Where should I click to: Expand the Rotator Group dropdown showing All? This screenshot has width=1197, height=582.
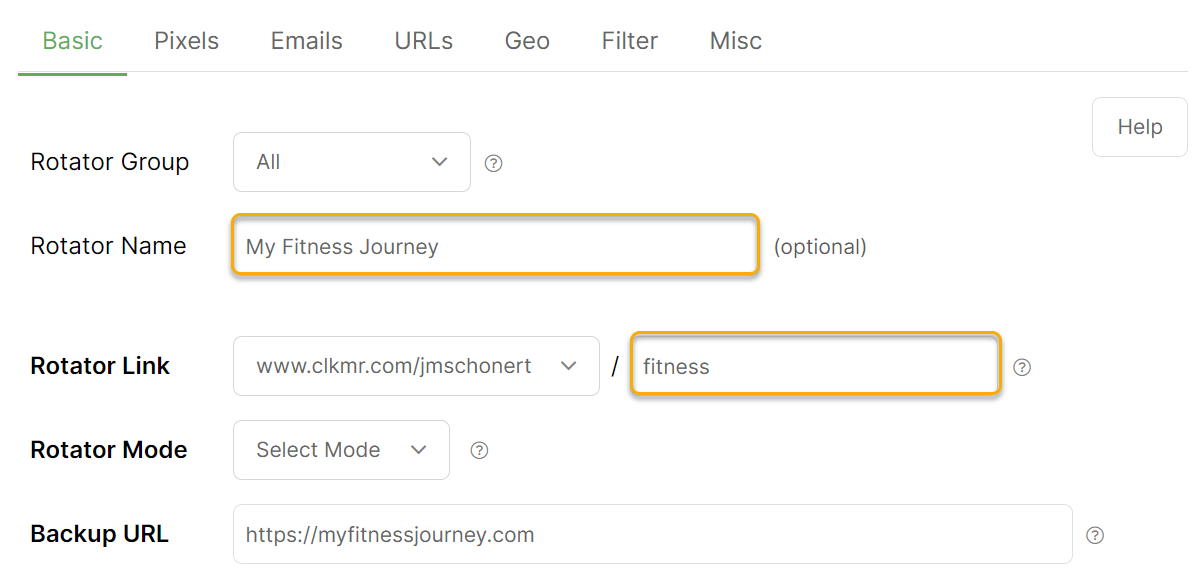tap(352, 162)
